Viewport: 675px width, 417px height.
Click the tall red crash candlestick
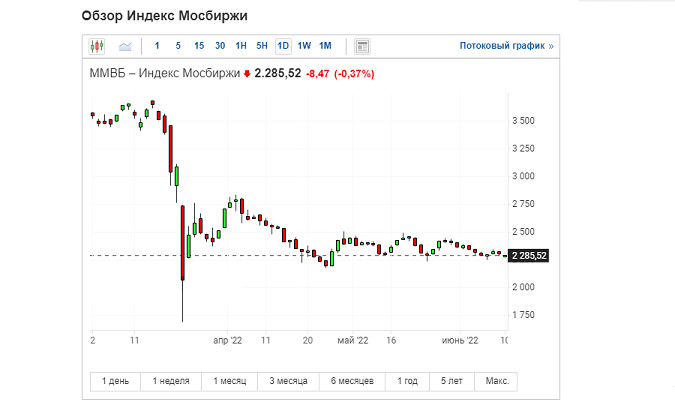pyautogui.click(x=183, y=243)
